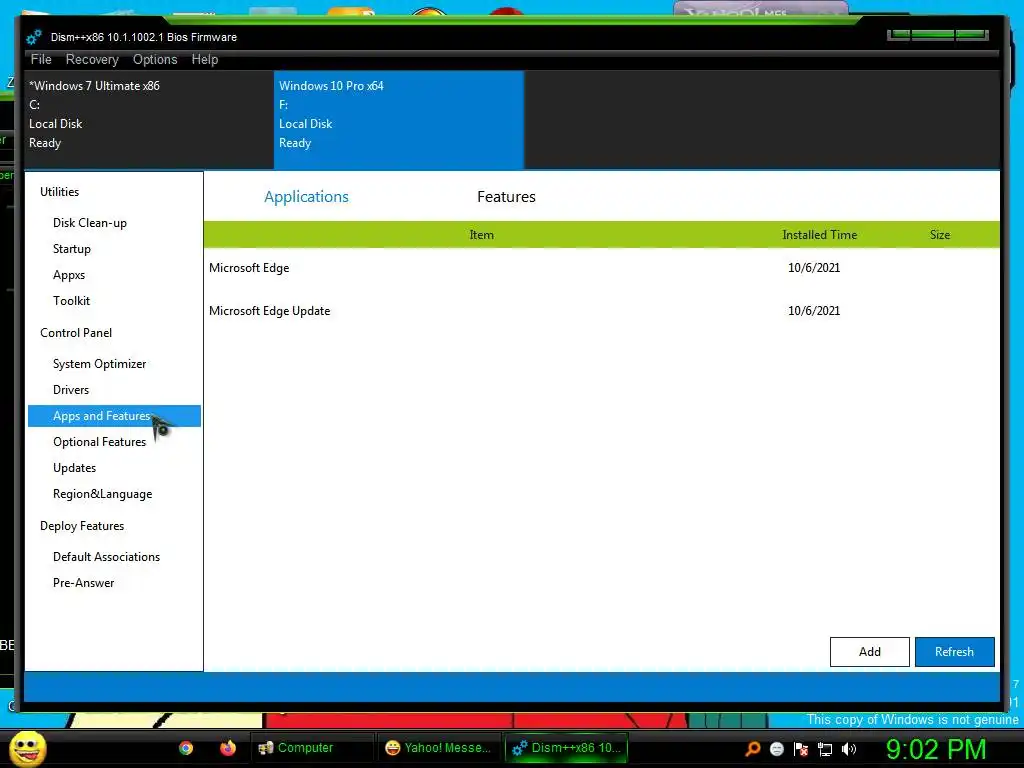Sort by Installed Time column header
This screenshot has width=1024, height=768.
(820, 234)
